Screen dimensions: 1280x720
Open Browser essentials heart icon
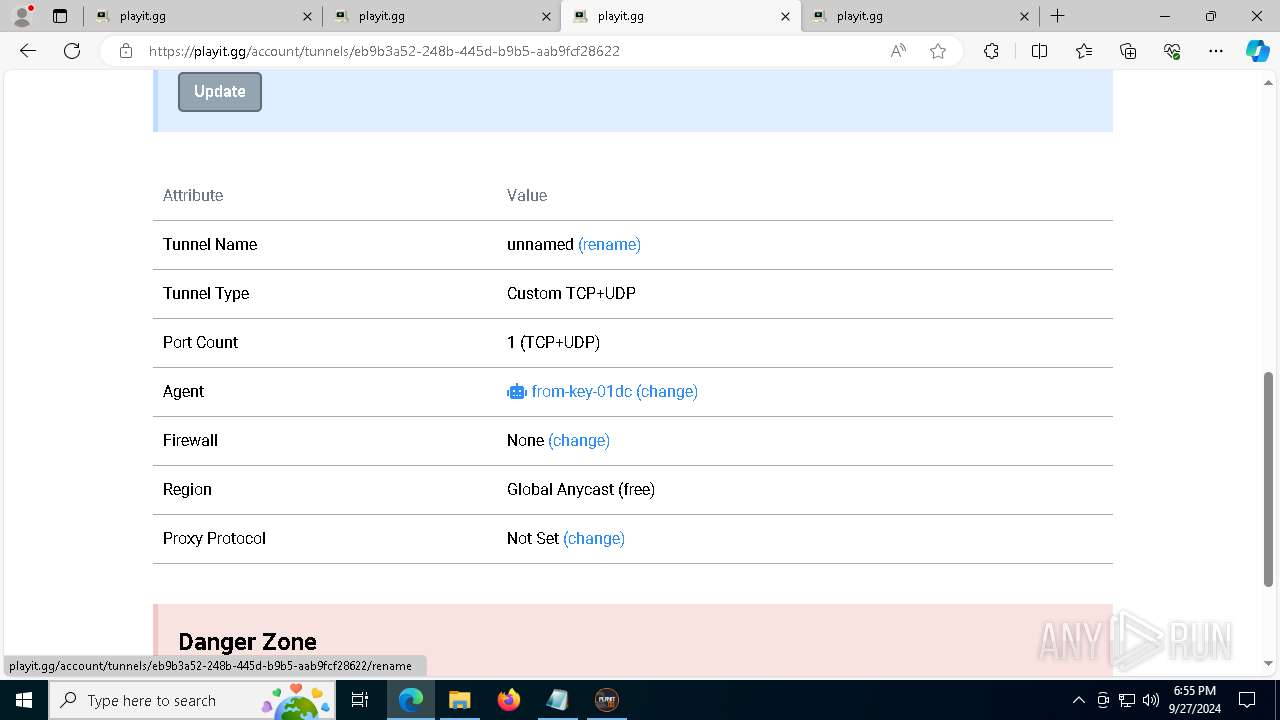click(x=1172, y=51)
